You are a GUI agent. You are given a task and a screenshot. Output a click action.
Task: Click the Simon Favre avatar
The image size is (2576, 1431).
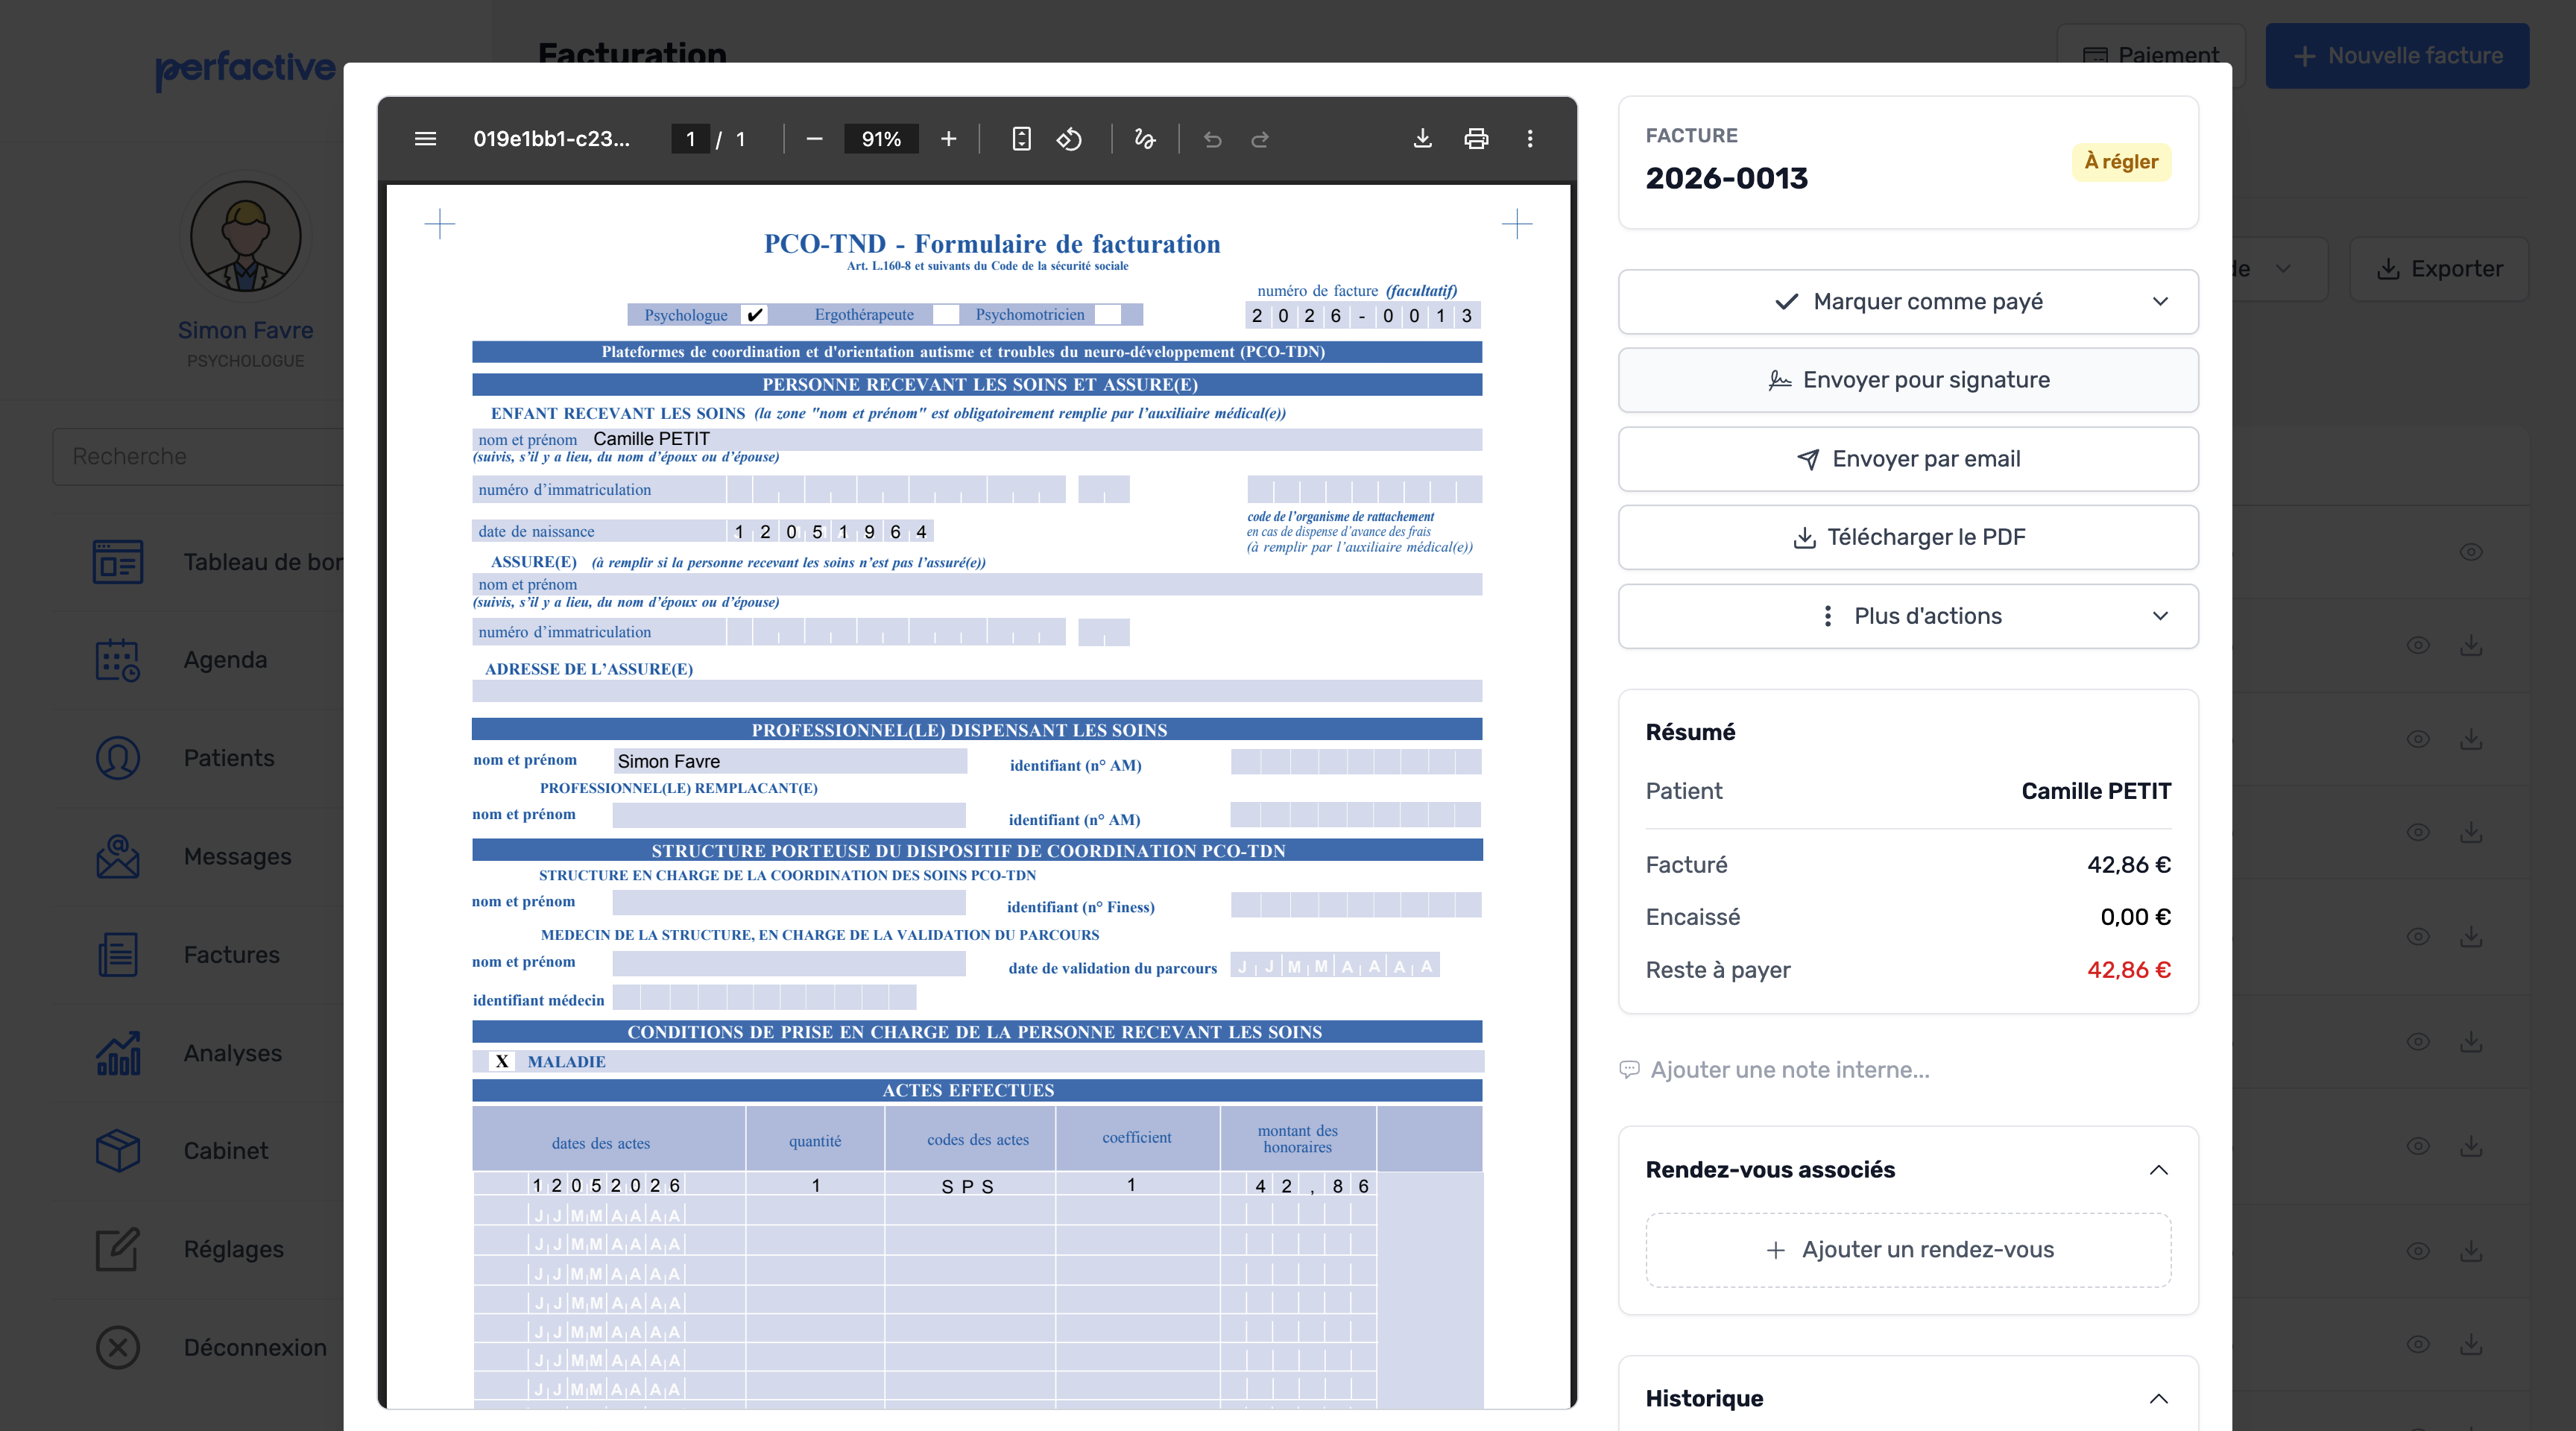246,237
